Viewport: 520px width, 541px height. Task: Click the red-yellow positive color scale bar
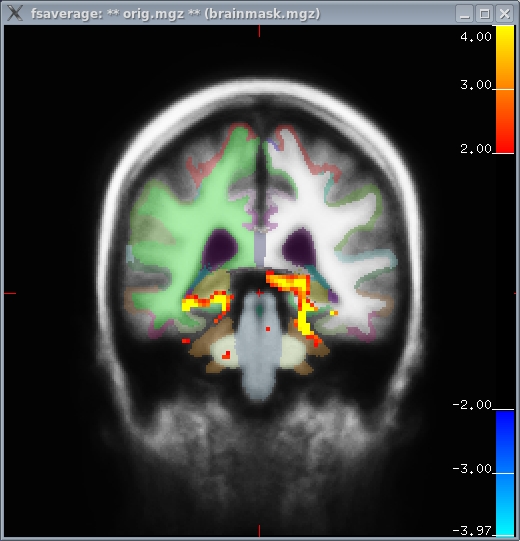click(x=505, y=89)
